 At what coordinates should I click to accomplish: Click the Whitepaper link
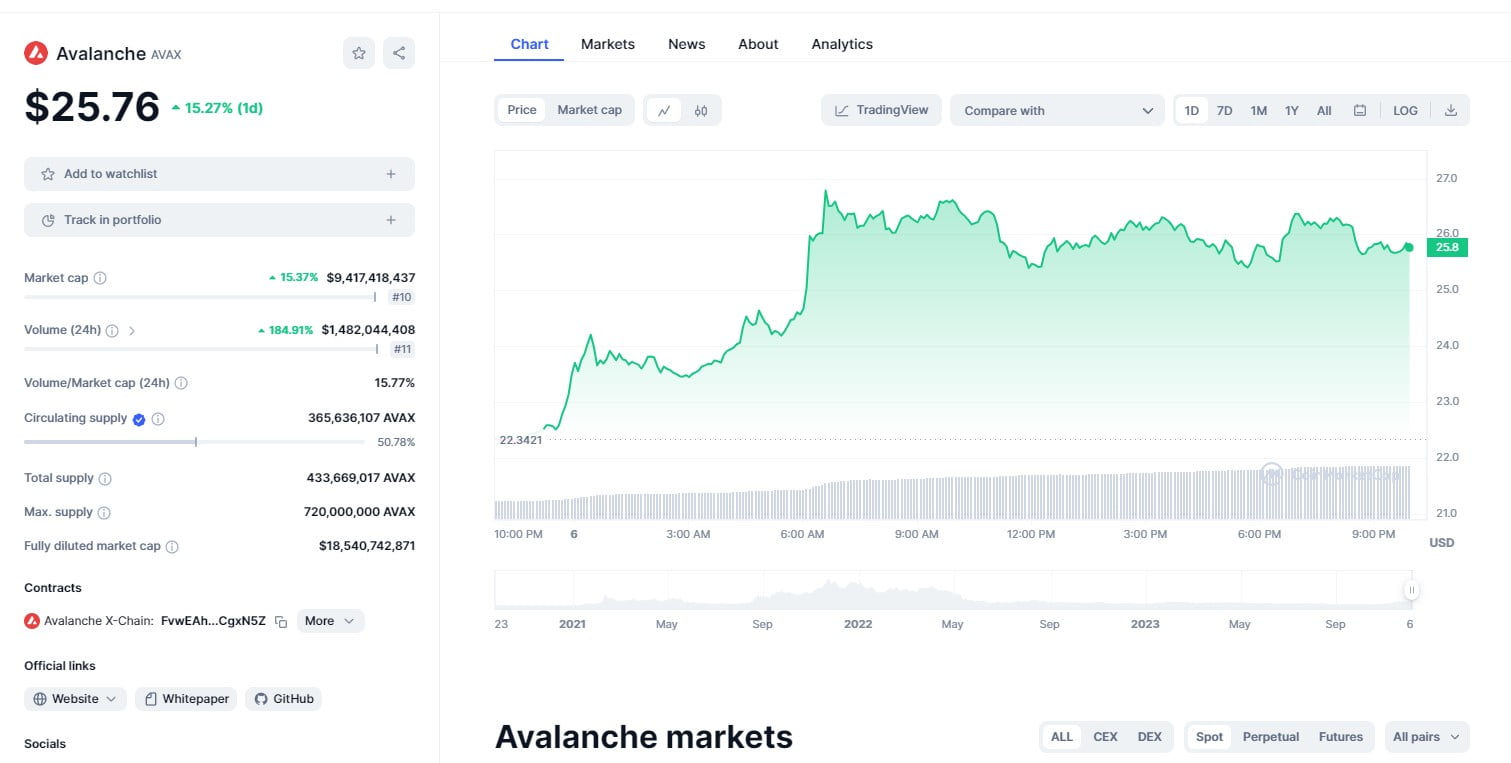pyautogui.click(x=186, y=699)
